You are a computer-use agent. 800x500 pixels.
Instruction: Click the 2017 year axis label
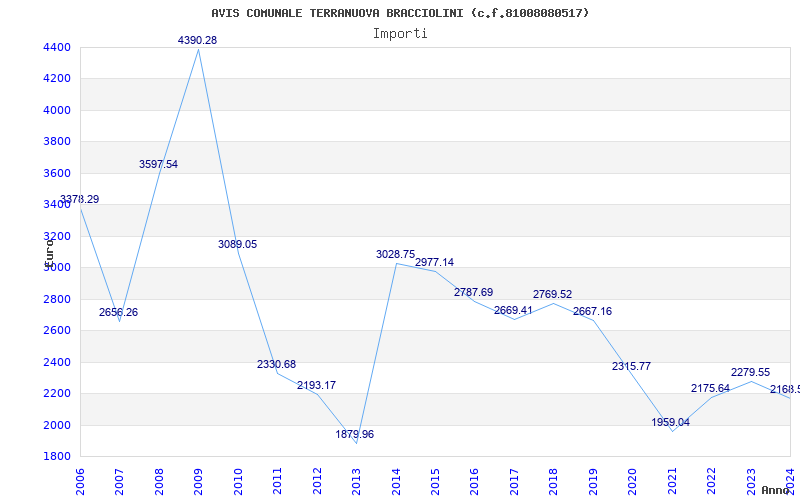point(514,481)
